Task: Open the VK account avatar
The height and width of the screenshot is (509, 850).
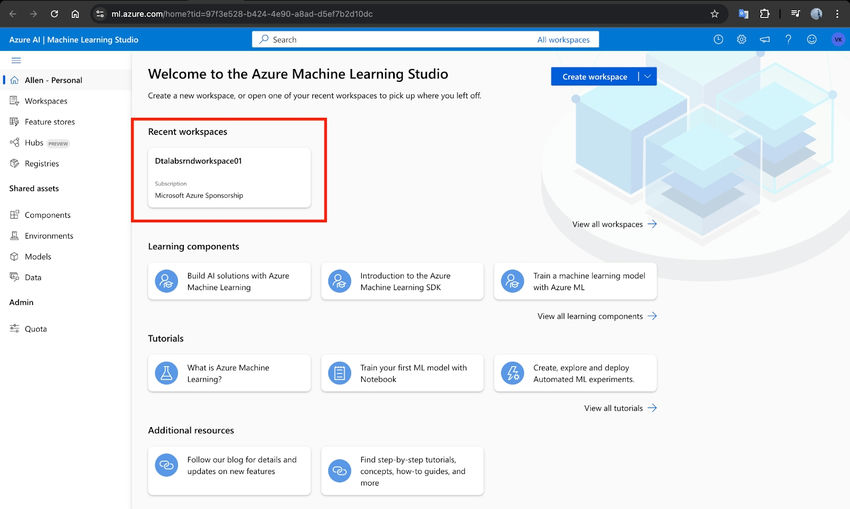Action: pos(838,39)
